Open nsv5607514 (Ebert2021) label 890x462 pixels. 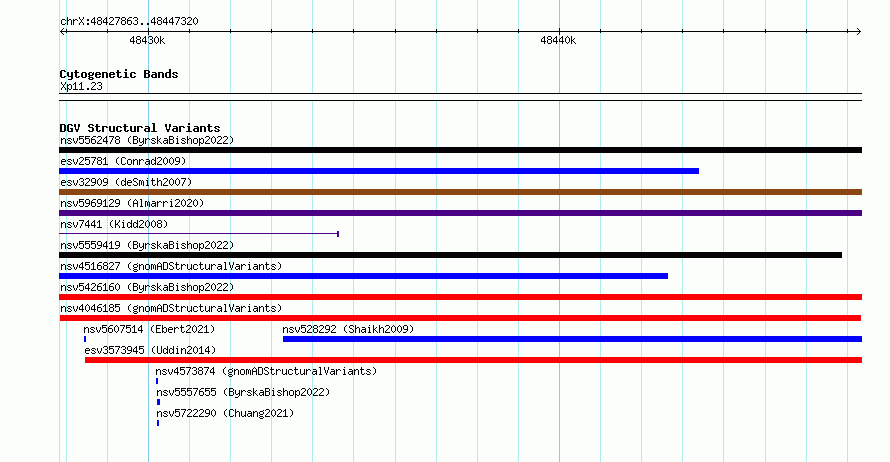pyautogui.click(x=149, y=329)
